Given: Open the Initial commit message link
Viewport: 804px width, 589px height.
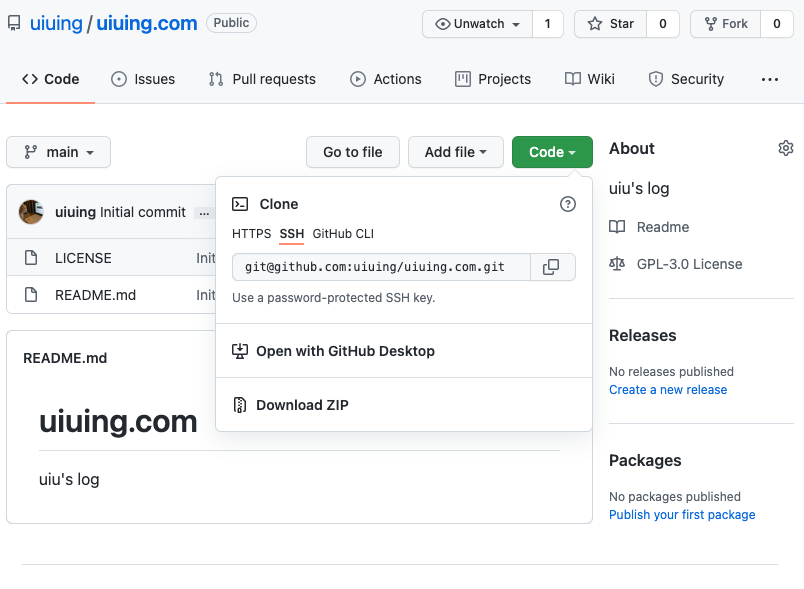Looking at the screenshot, I should click(143, 212).
